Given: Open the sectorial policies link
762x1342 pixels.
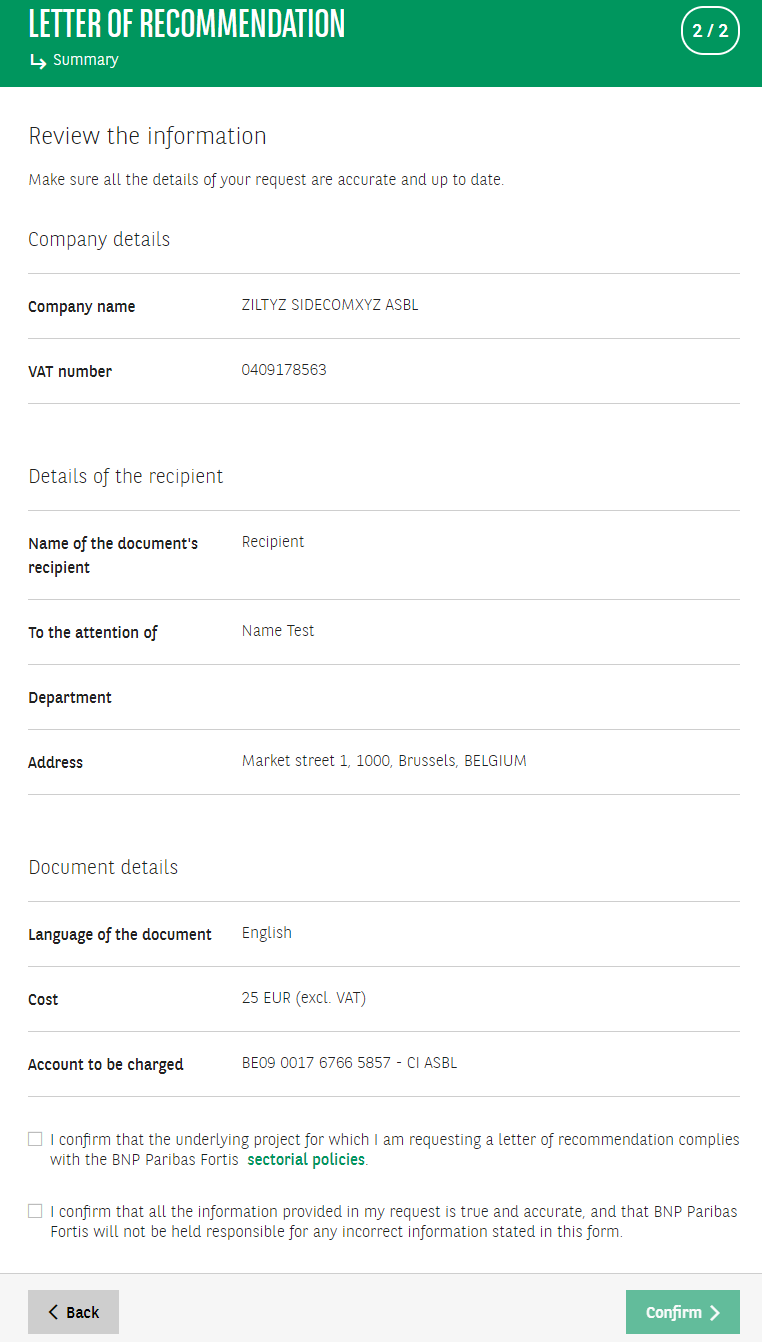Looking at the screenshot, I should pos(306,1161).
